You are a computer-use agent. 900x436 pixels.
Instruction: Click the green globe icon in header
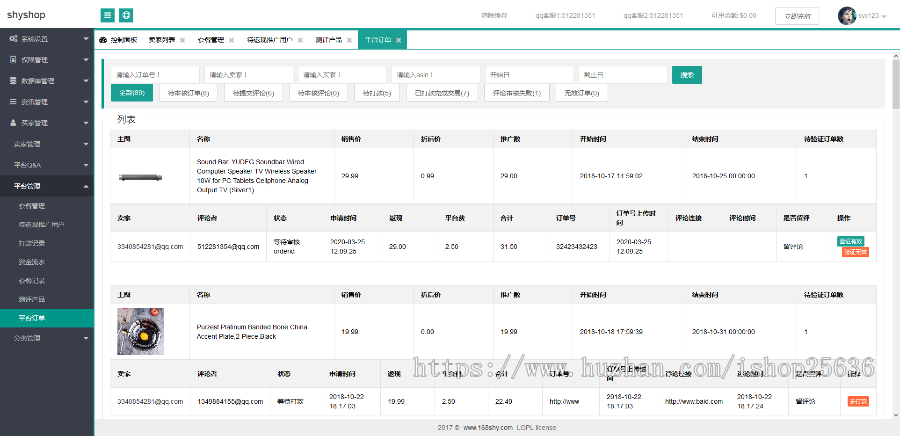pyautogui.click(x=126, y=15)
